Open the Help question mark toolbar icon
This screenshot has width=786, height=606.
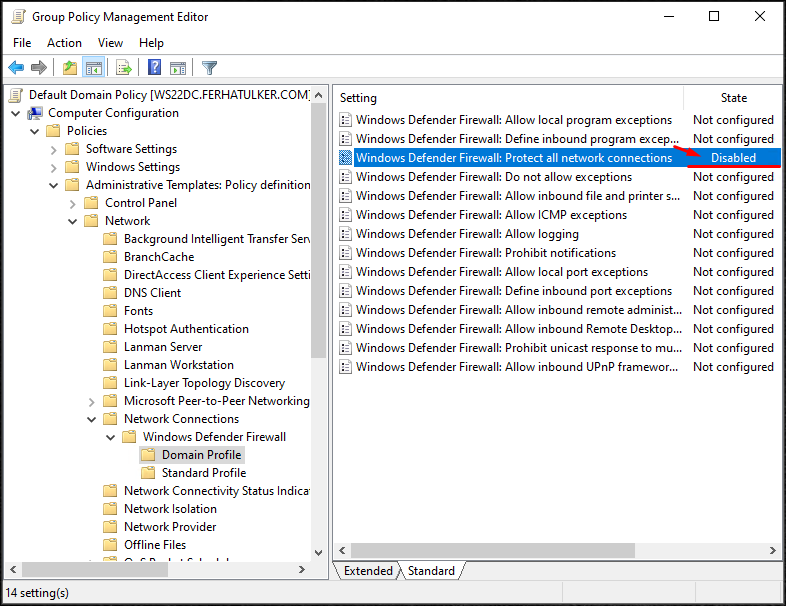[154, 67]
